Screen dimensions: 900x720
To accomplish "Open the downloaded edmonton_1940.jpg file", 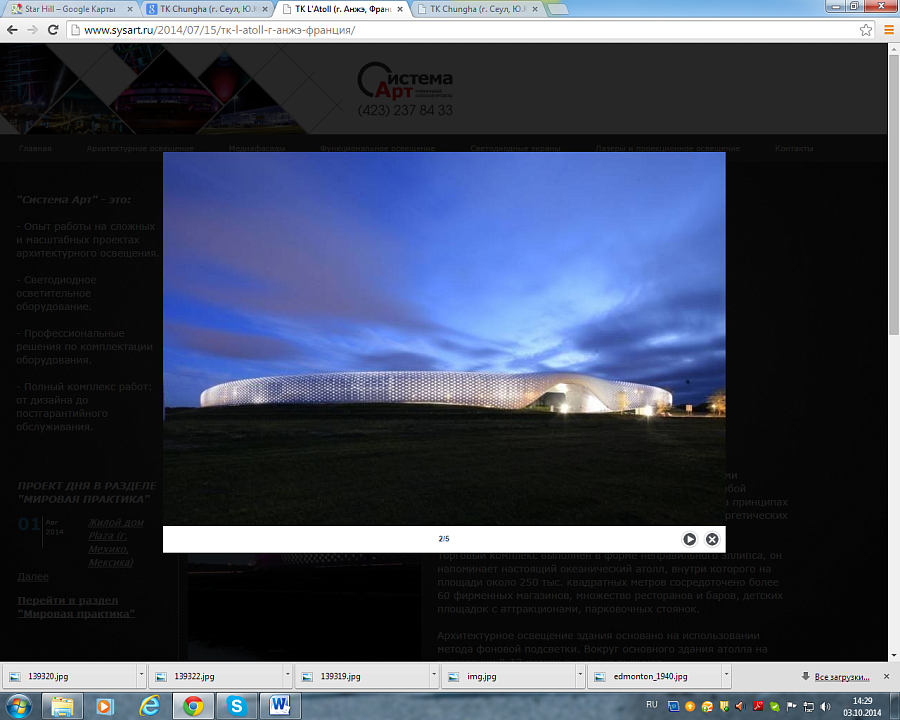I will click(x=652, y=677).
